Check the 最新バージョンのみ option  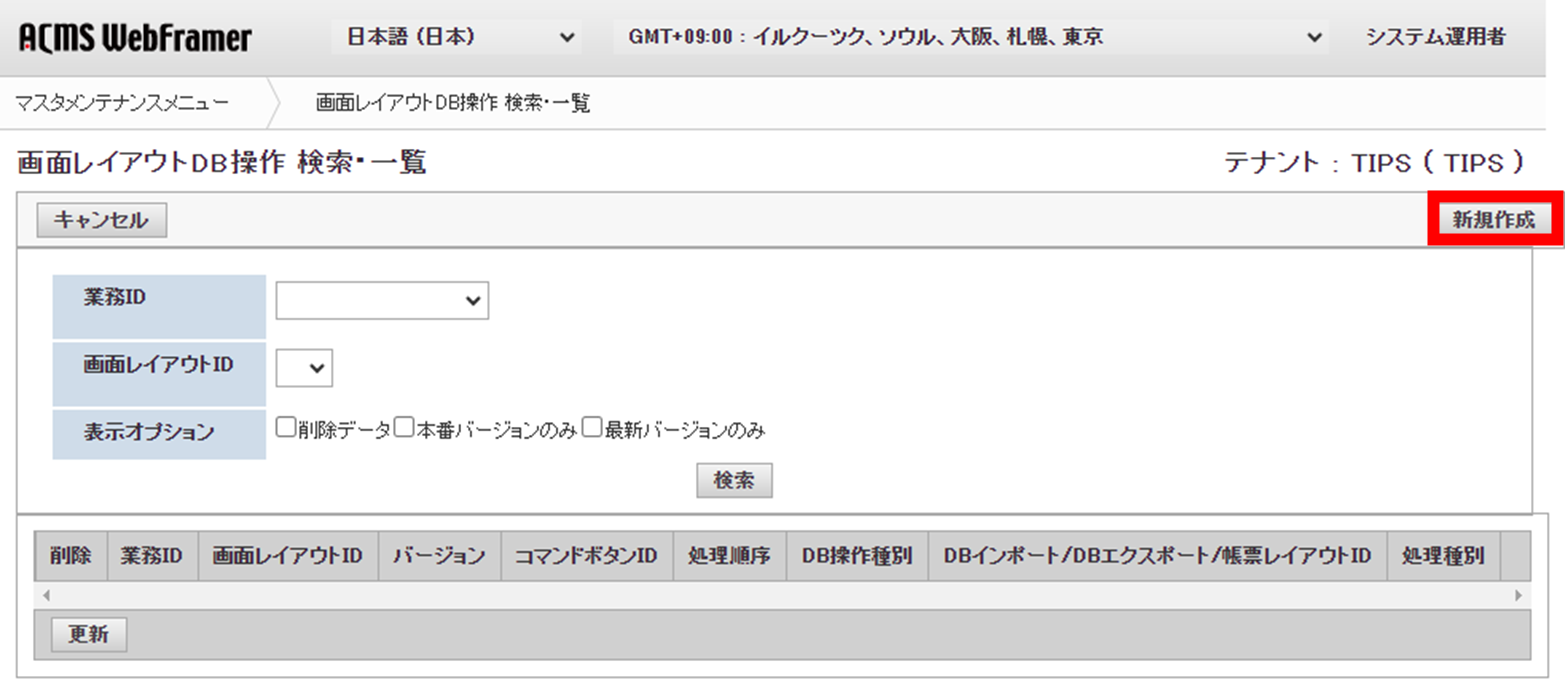point(590,426)
